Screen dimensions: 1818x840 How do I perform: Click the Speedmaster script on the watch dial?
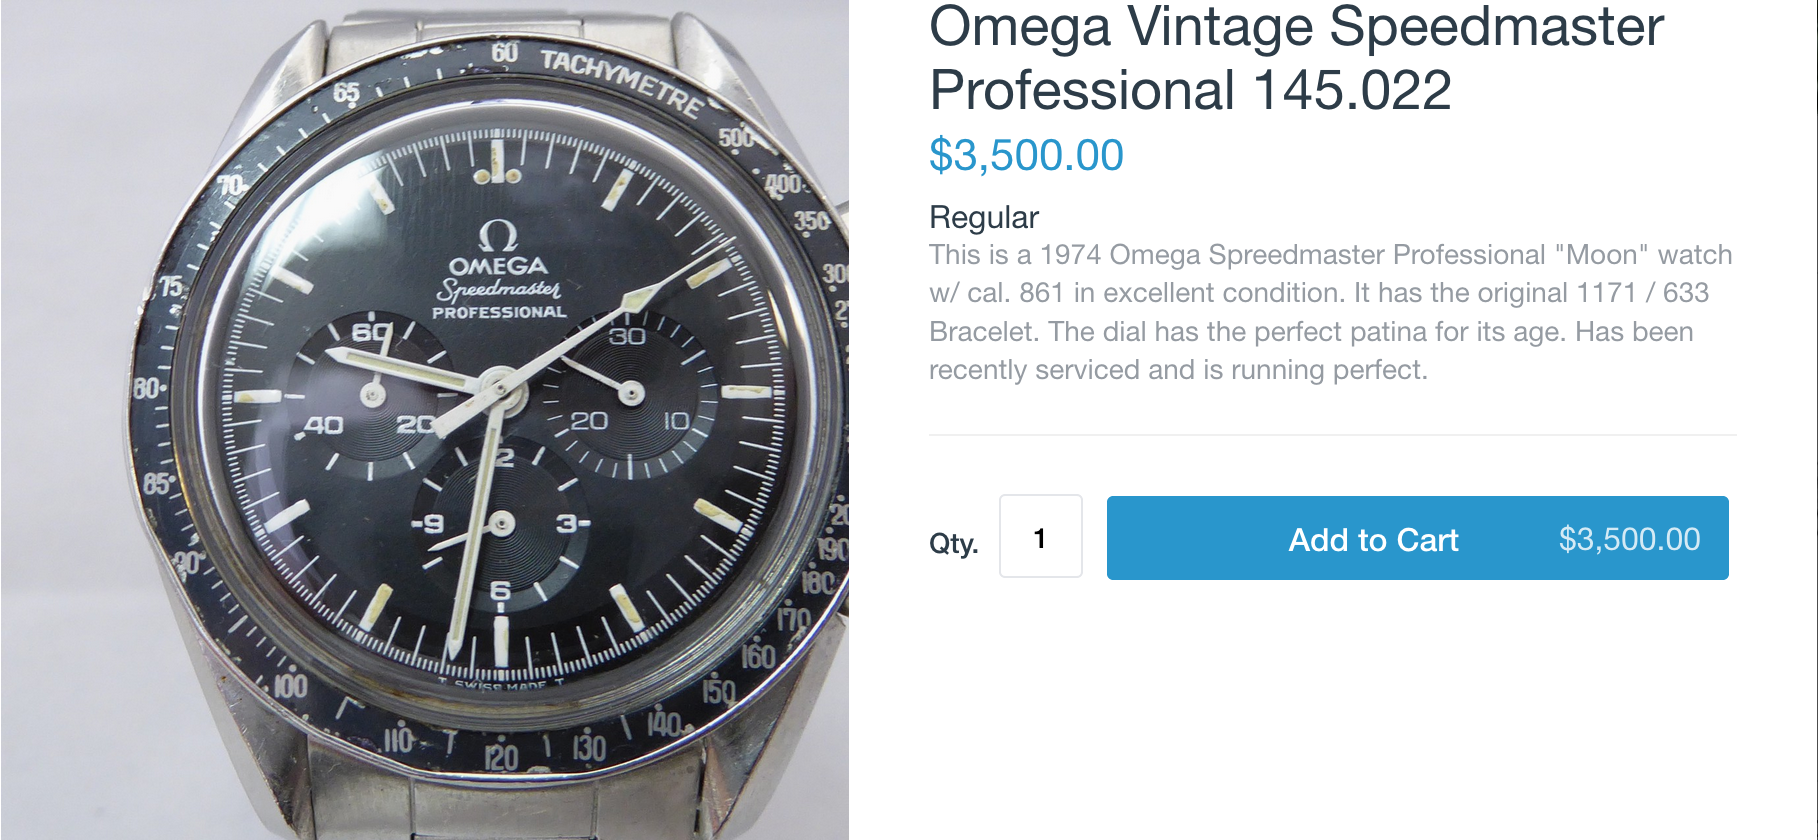pyautogui.click(x=499, y=290)
